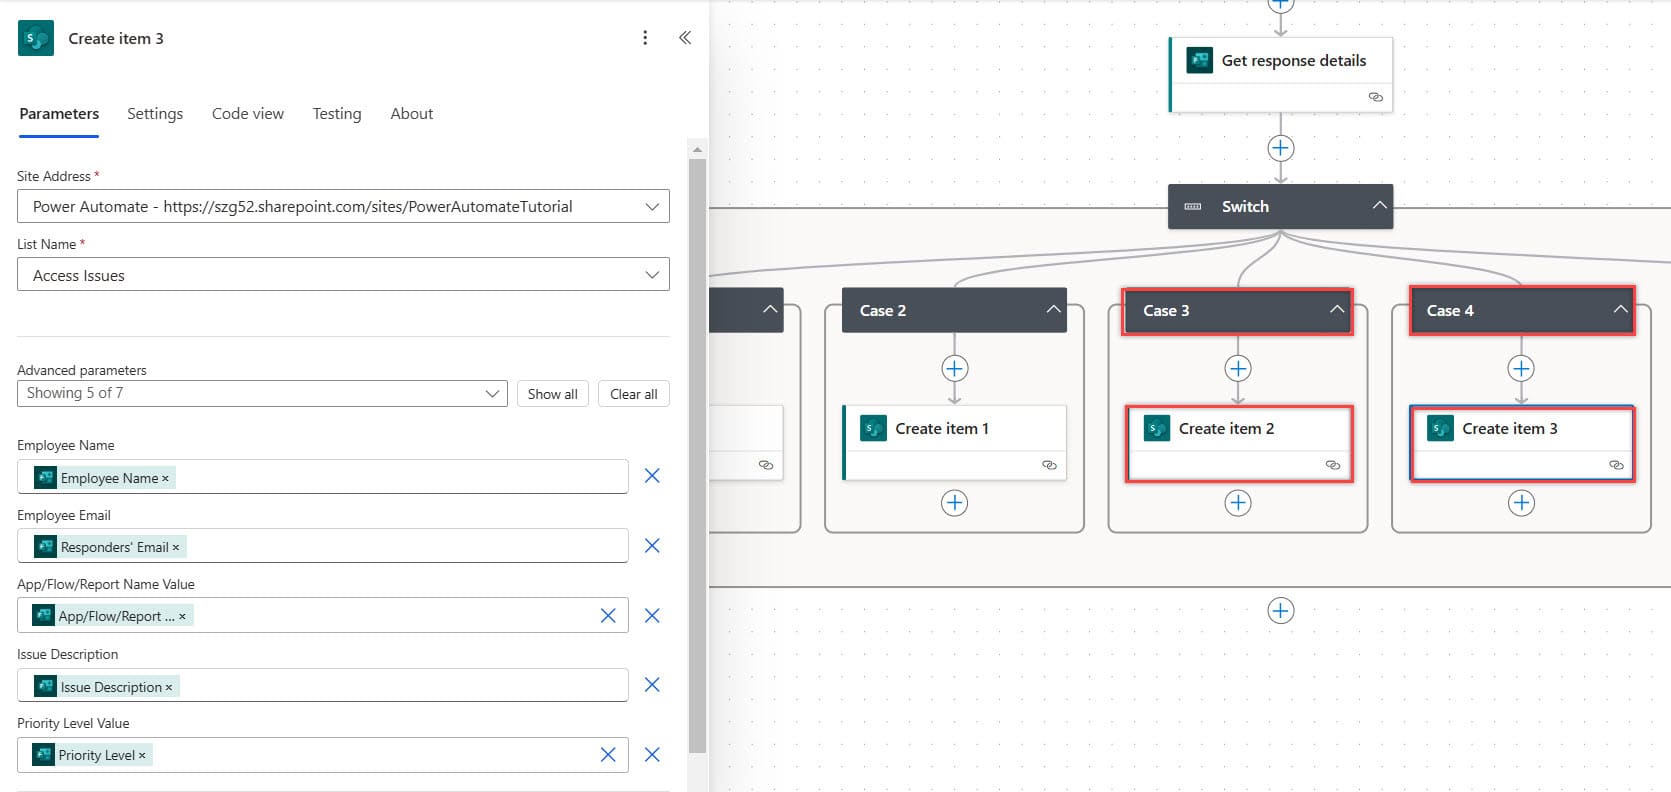Add an action at top of Case 2
This screenshot has width=1671, height=792.
955,368
